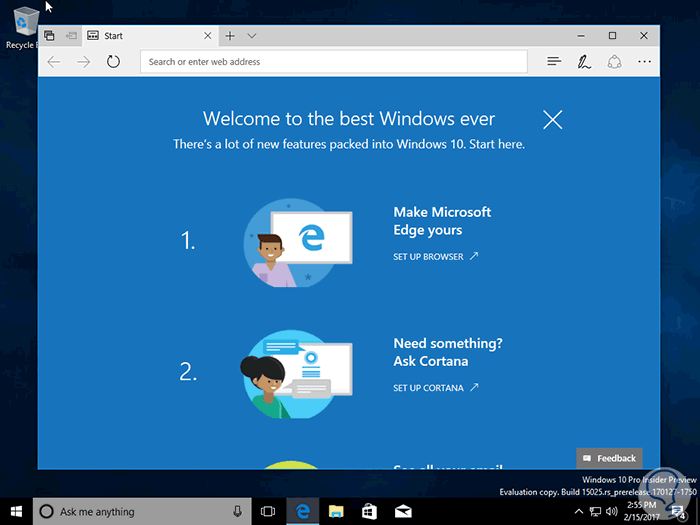The image size is (700, 525).
Task: Open the Windows Start menu
Action: click(x=16, y=512)
